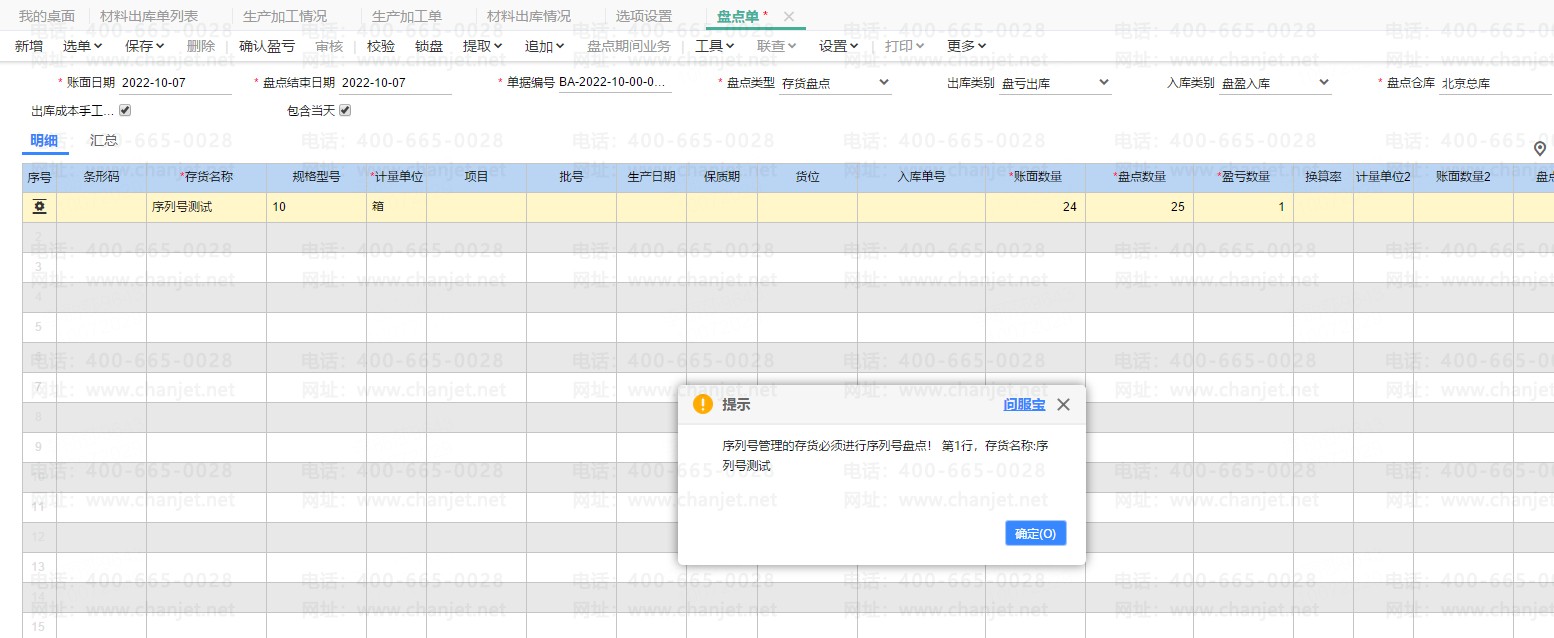
Task: Click the orange warning icon in the dialog
Action: pos(703,404)
